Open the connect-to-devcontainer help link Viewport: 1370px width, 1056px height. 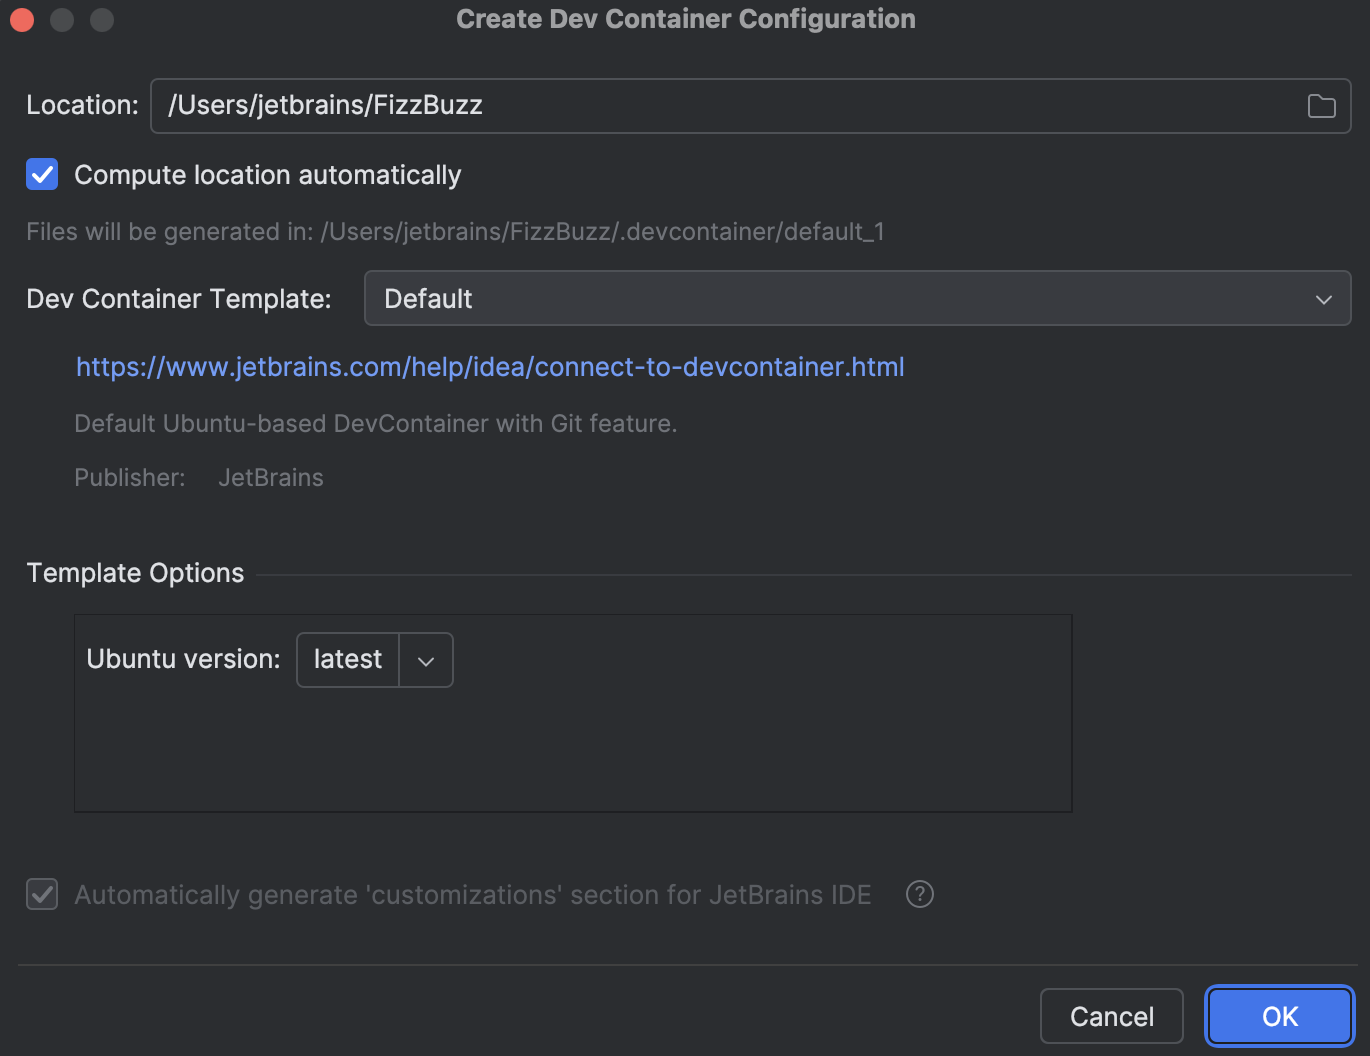[489, 367]
